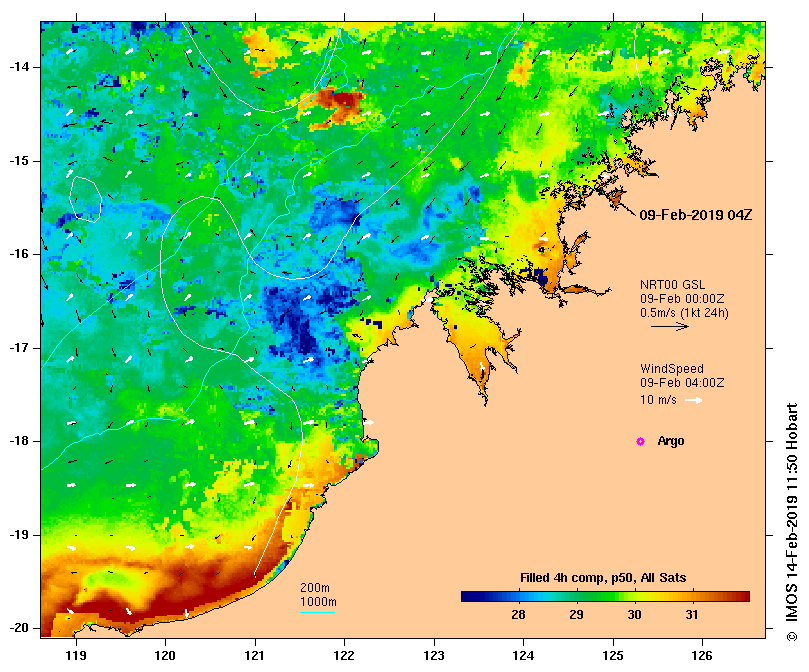Click the 'Argo' legend label

pos(671,441)
